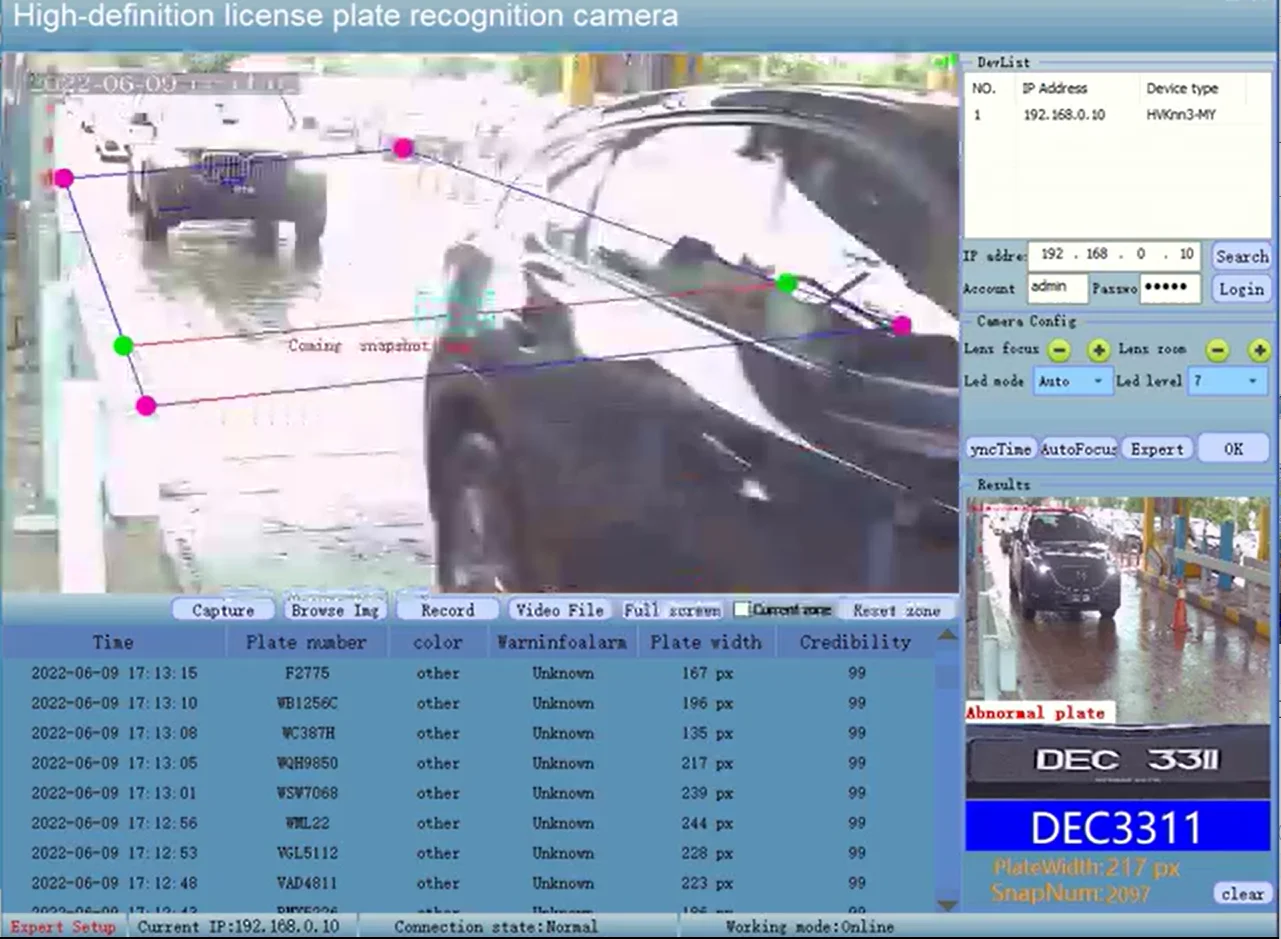This screenshot has width=1281, height=939.
Task: Clear the snapshot counter with clear
Action: tap(1242, 894)
